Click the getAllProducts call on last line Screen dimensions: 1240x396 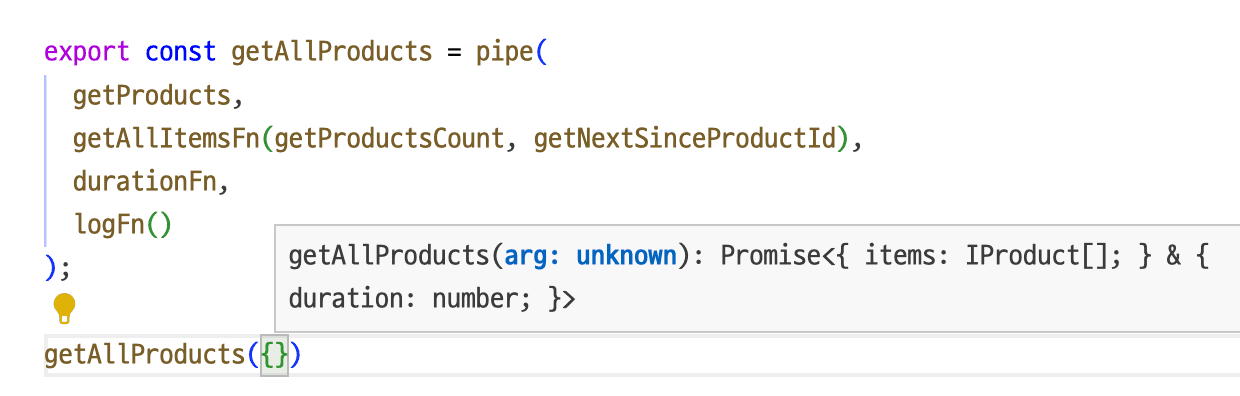pos(146,354)
